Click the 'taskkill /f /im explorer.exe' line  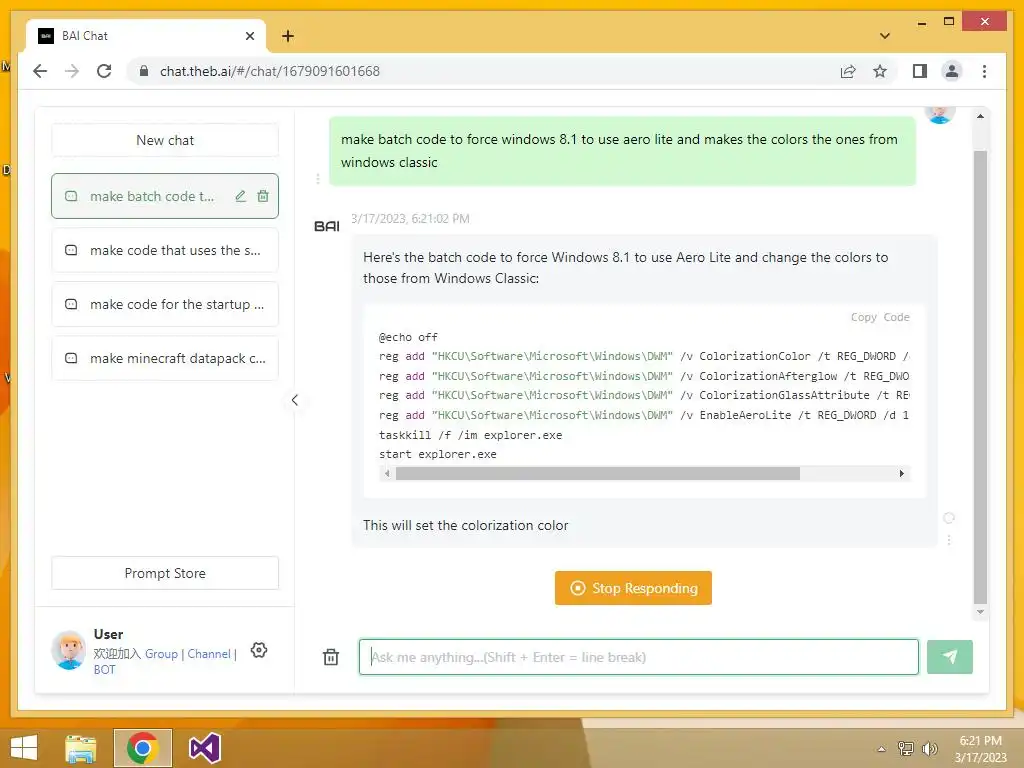coord(470,435)
